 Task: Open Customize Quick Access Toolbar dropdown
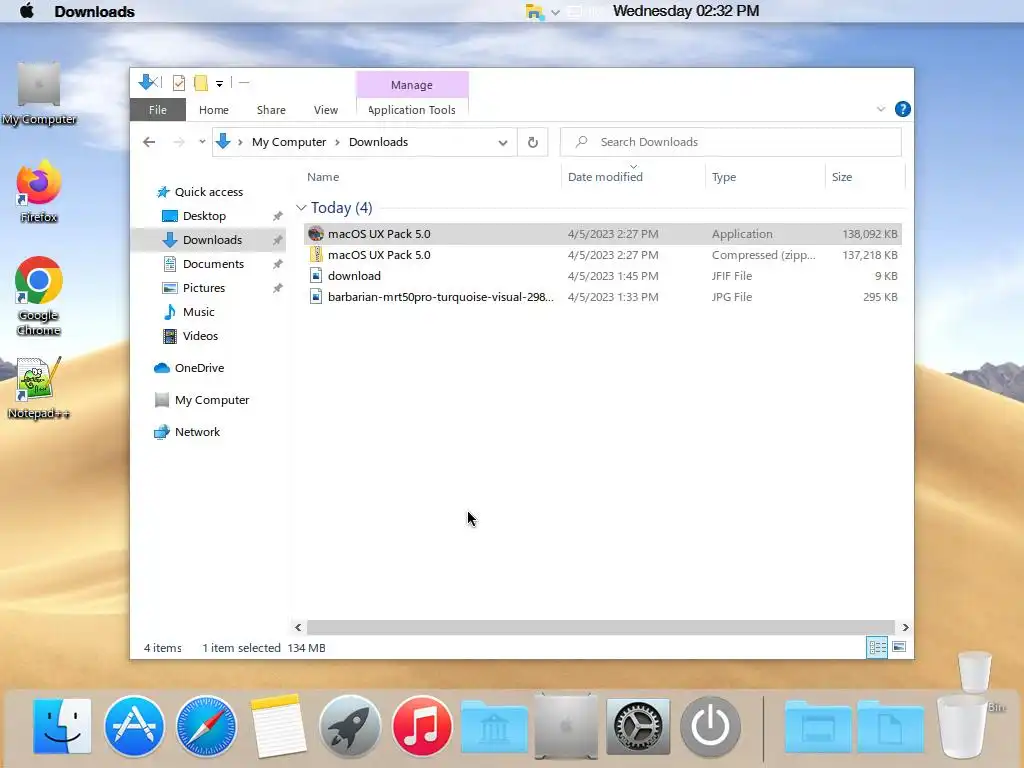coord(219,83)
